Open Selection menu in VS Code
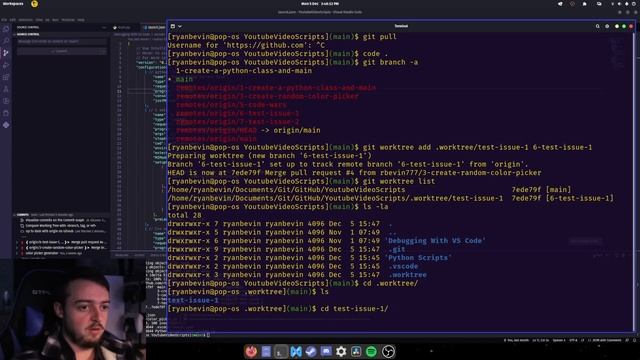This screenshot has width=640, height=360. coord(26,20)
